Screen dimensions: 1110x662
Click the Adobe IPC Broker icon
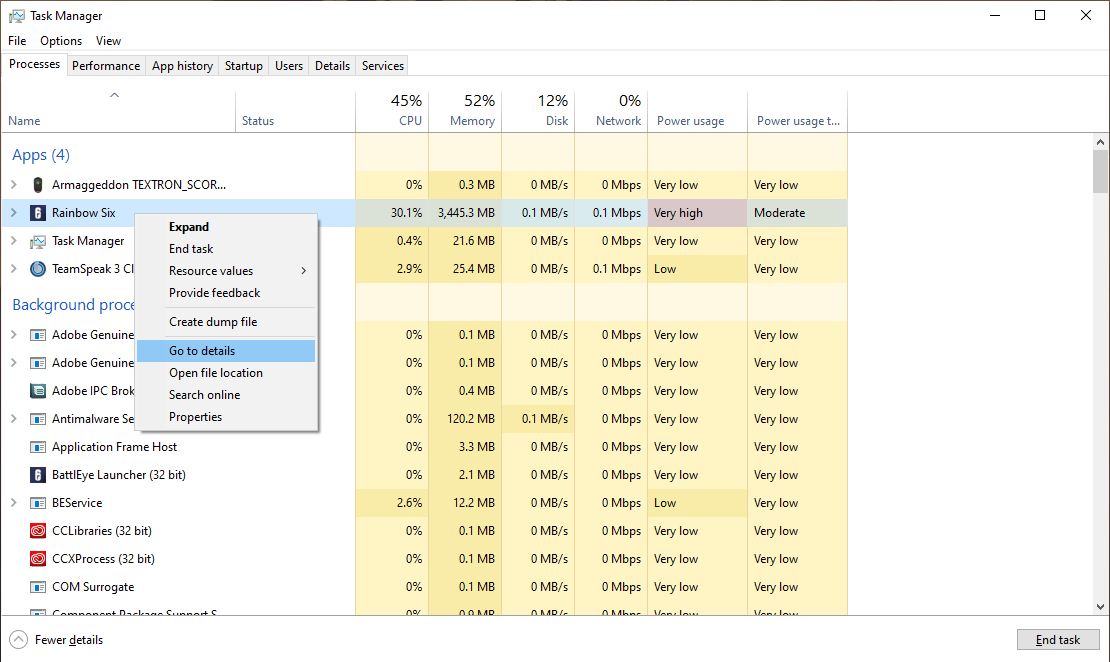[x=38, y=391]
